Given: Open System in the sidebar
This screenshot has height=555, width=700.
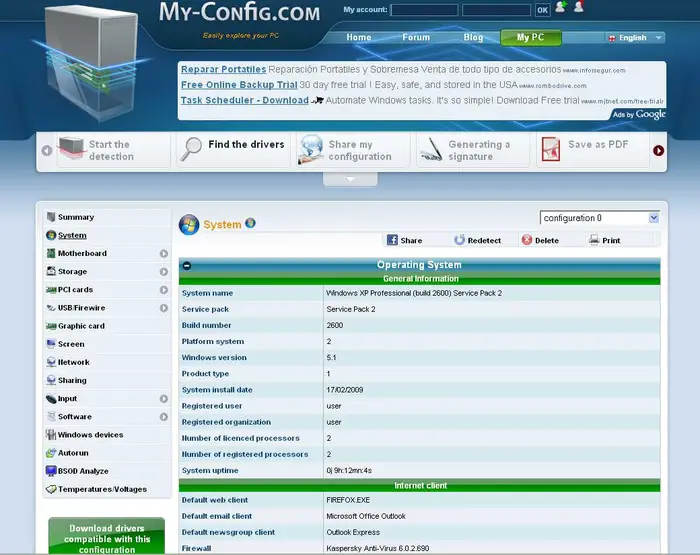Looking at the screenshot, I should tap(72, 235).
